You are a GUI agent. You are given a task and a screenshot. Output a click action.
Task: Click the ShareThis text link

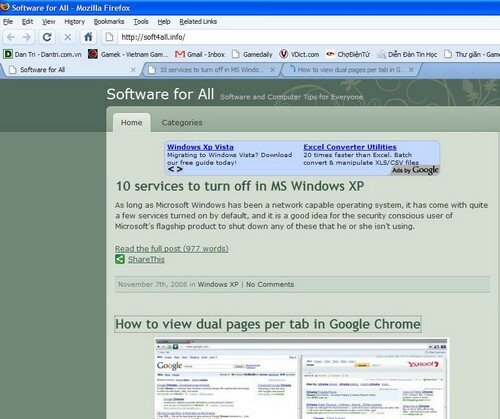146,259
